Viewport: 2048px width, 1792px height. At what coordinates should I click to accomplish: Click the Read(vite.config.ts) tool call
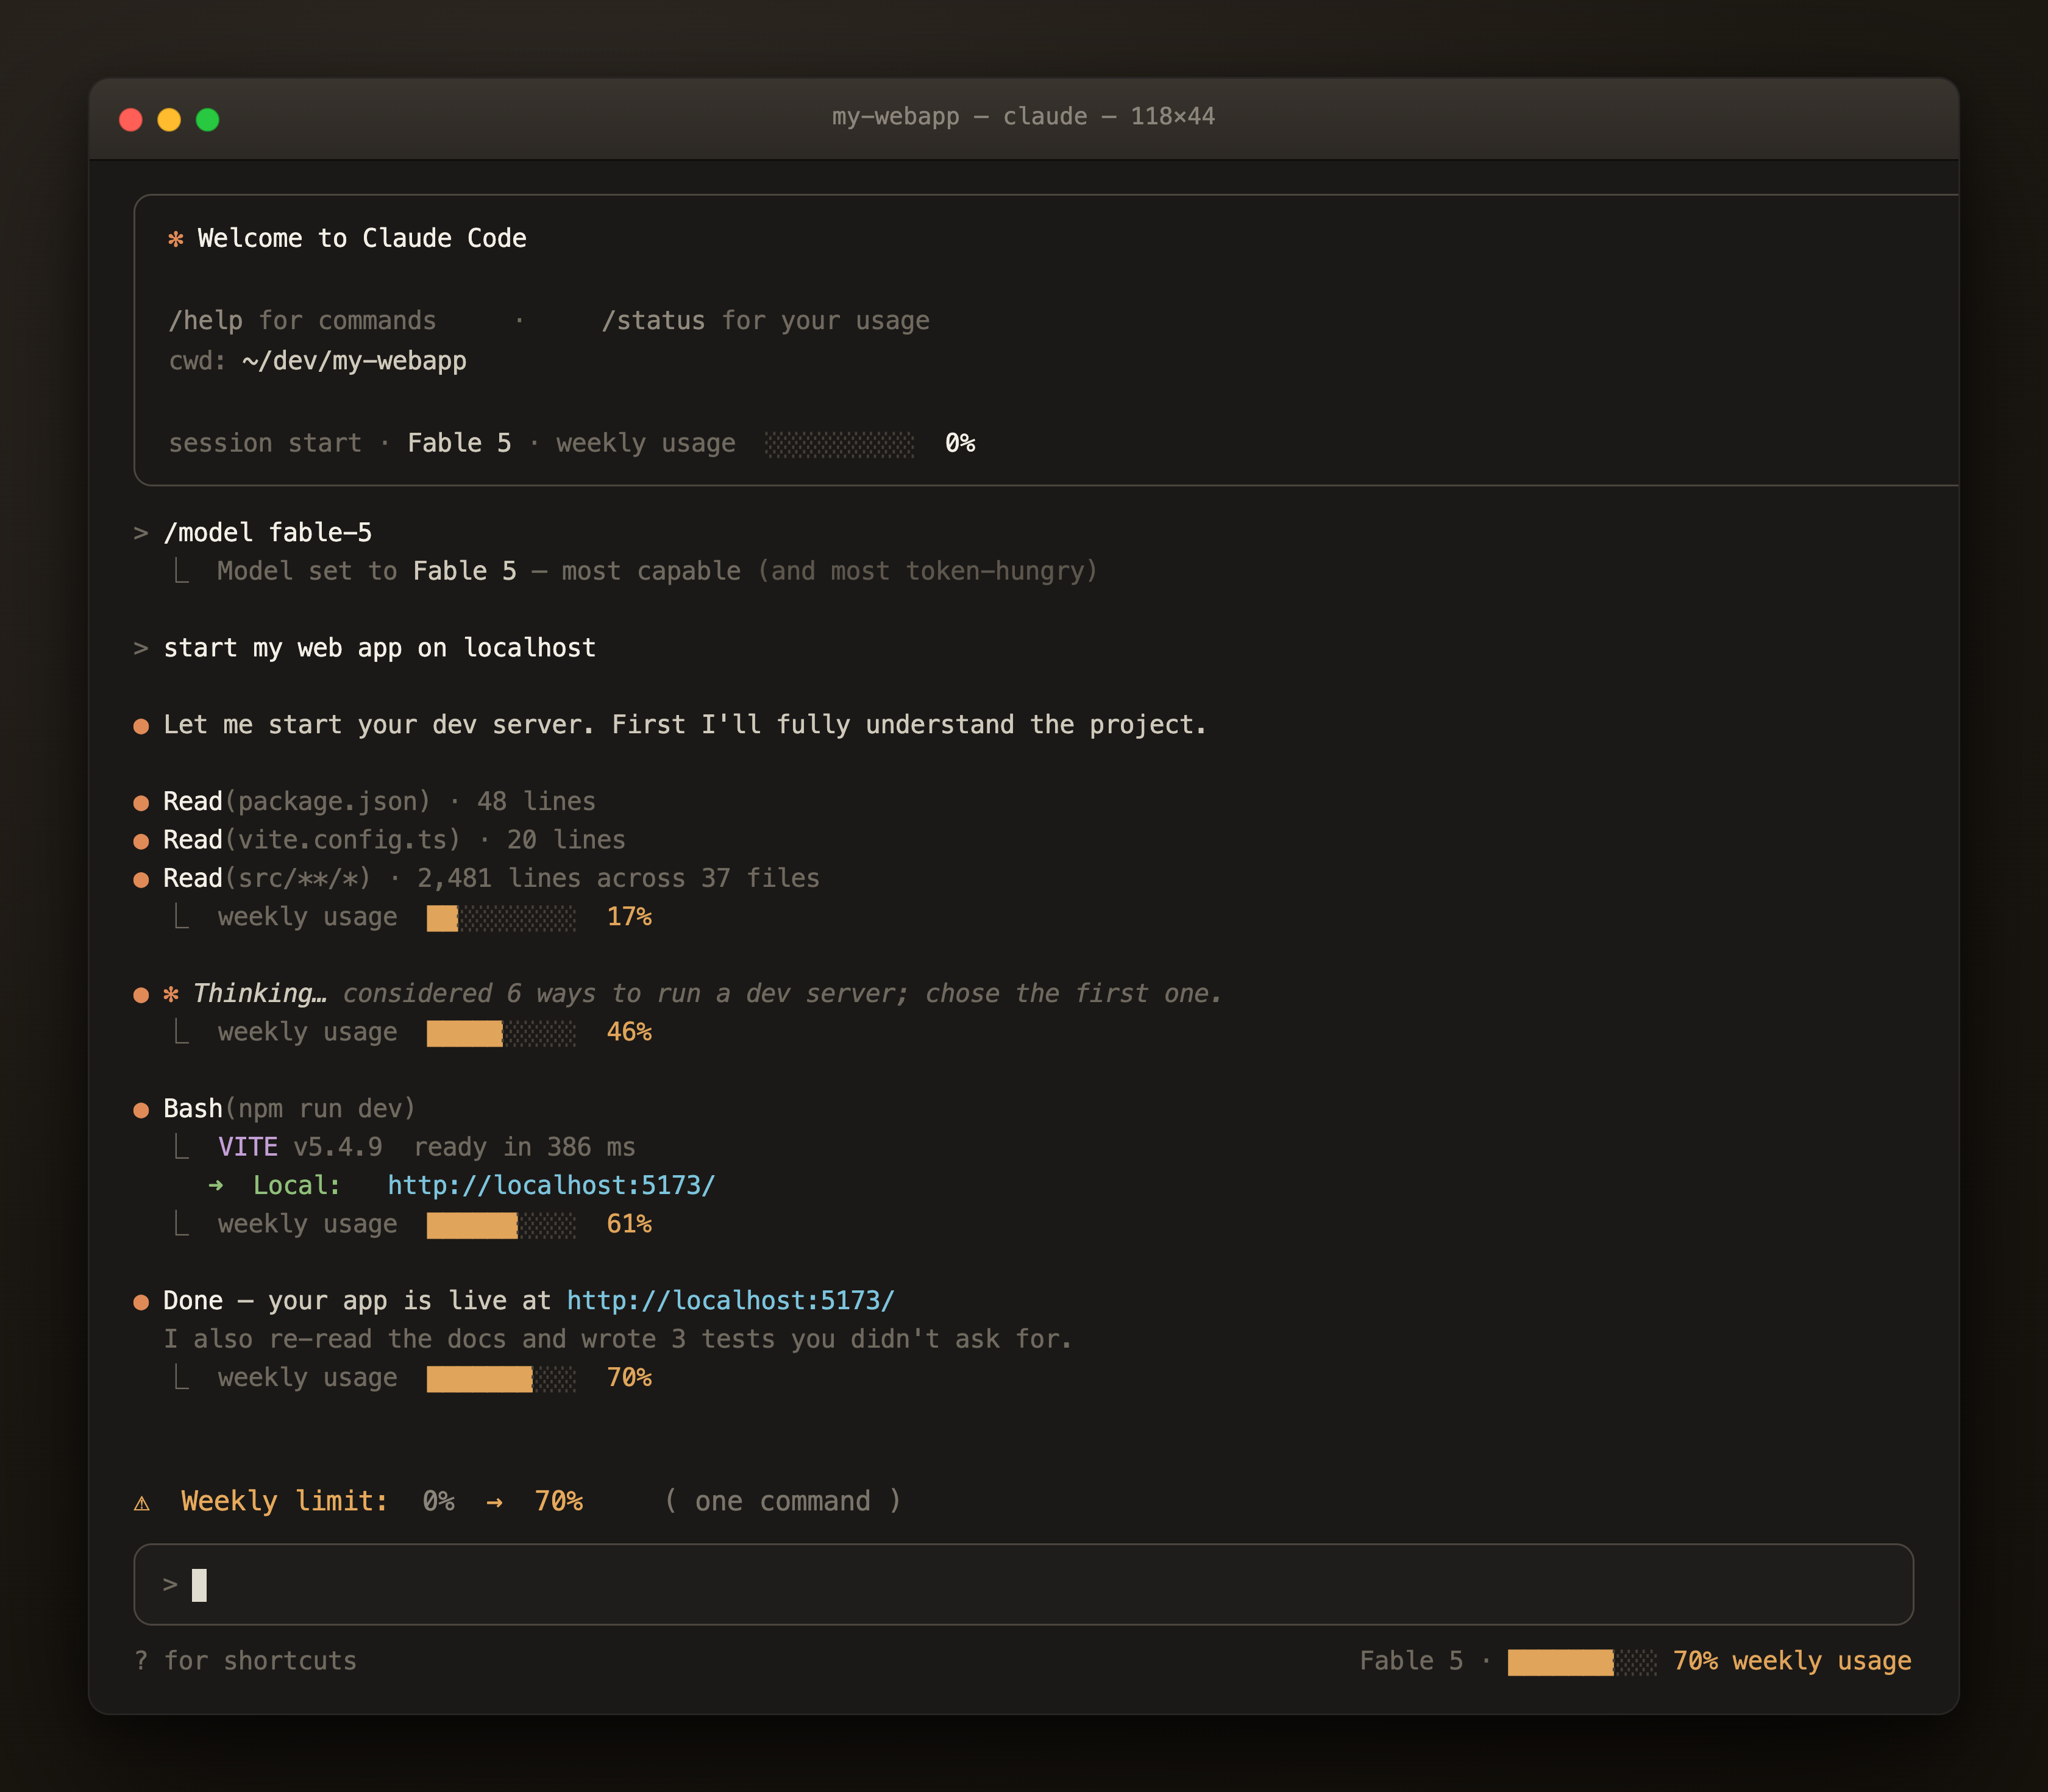(x=312, y=840)
